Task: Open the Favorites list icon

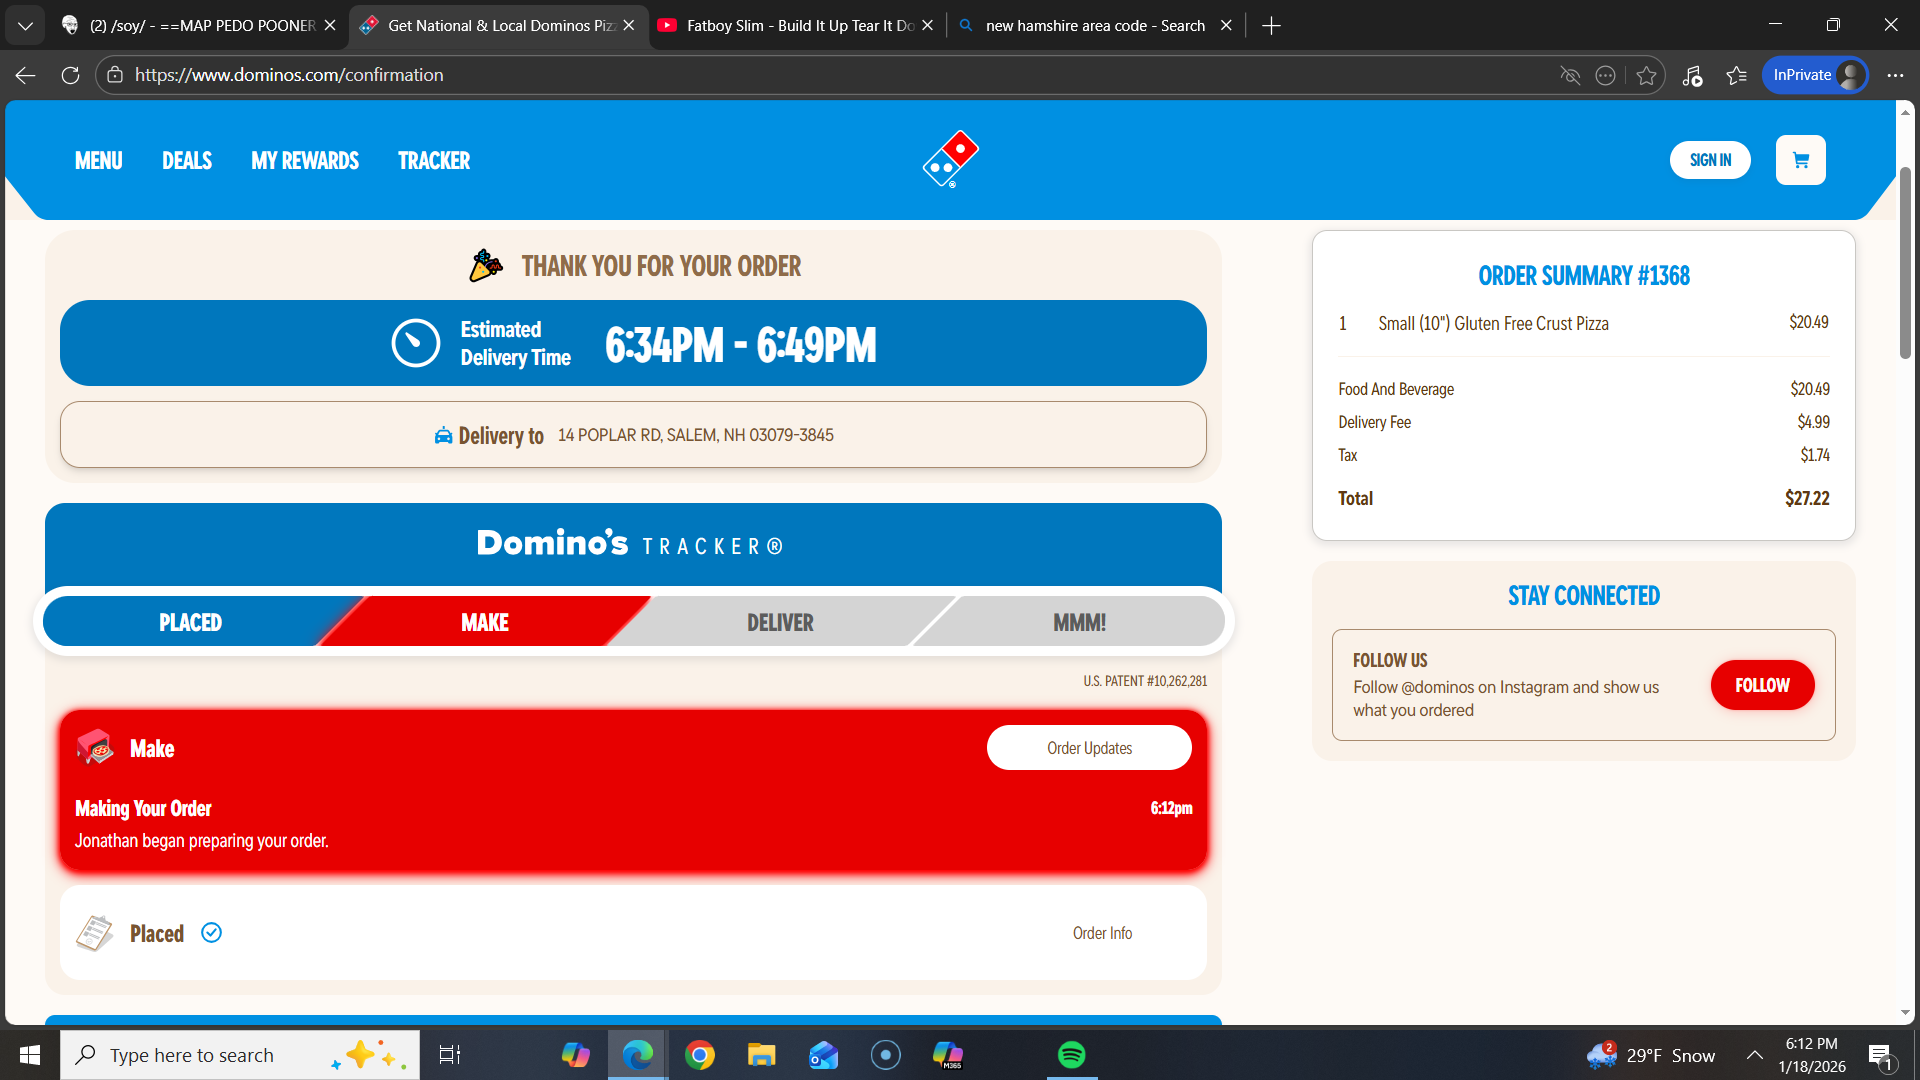Action: pos(1737,75)
